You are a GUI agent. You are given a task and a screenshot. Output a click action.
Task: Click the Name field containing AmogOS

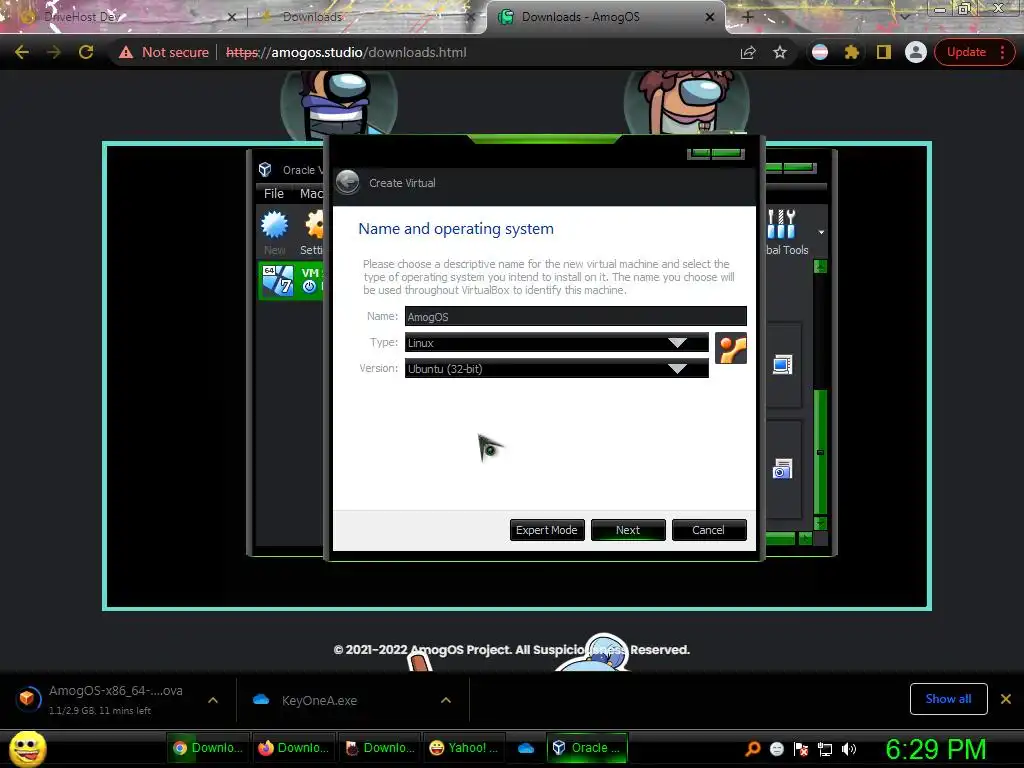point(575,316)
